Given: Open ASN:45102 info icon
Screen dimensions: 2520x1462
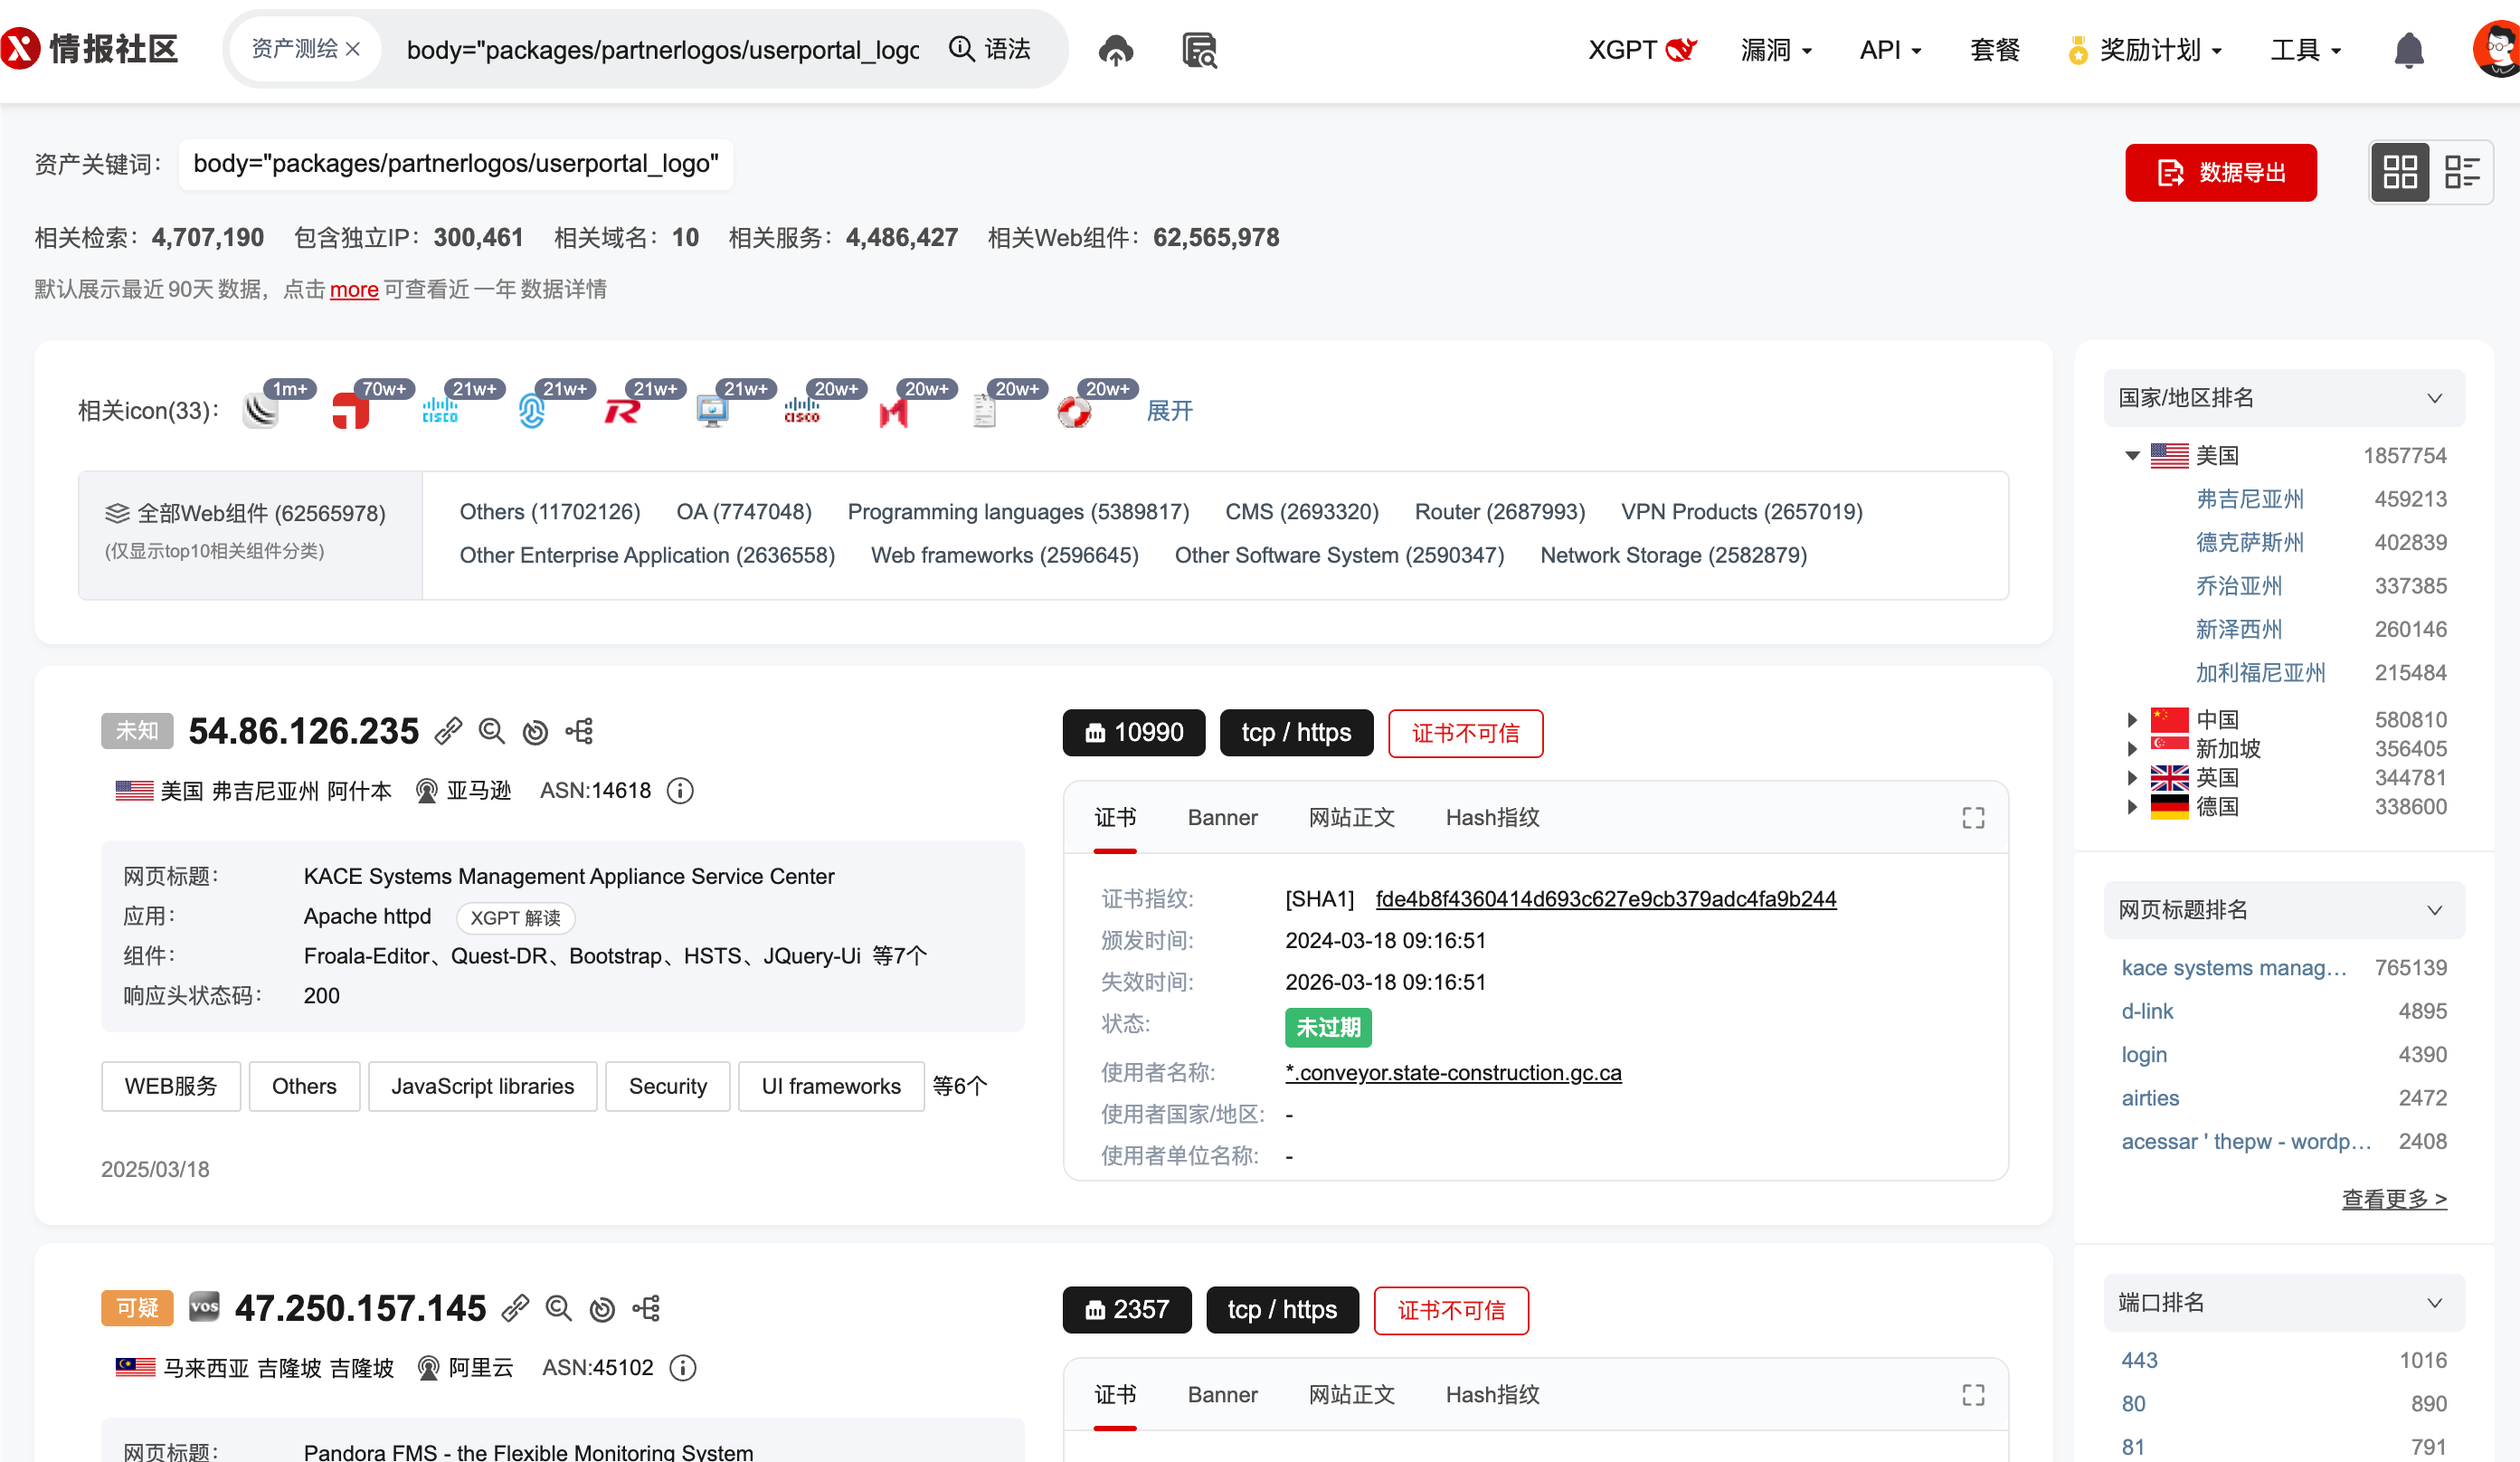Looking at the screenshot, I should pyautogui.click(x=683, y=1368).
